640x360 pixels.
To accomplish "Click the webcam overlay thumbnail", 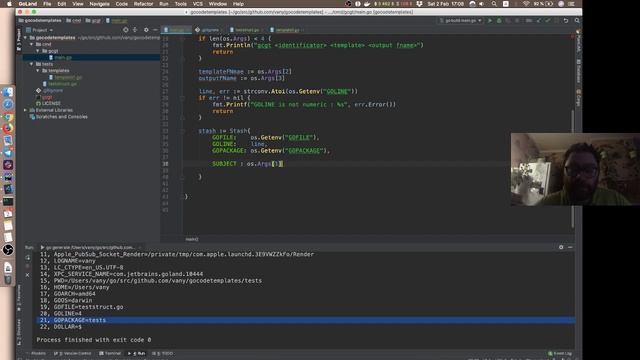I will 575,169.
